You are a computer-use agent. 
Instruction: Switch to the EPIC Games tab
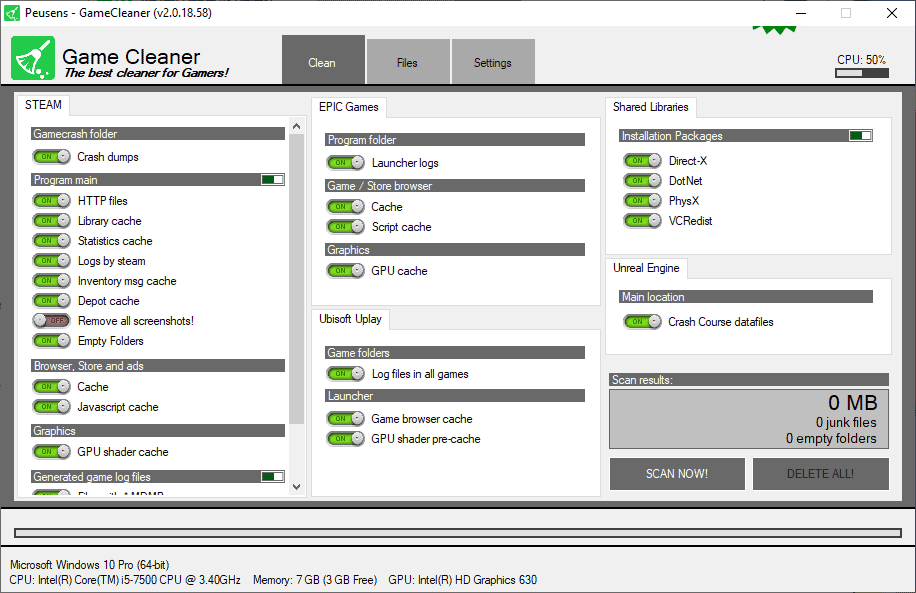point(348,107)
